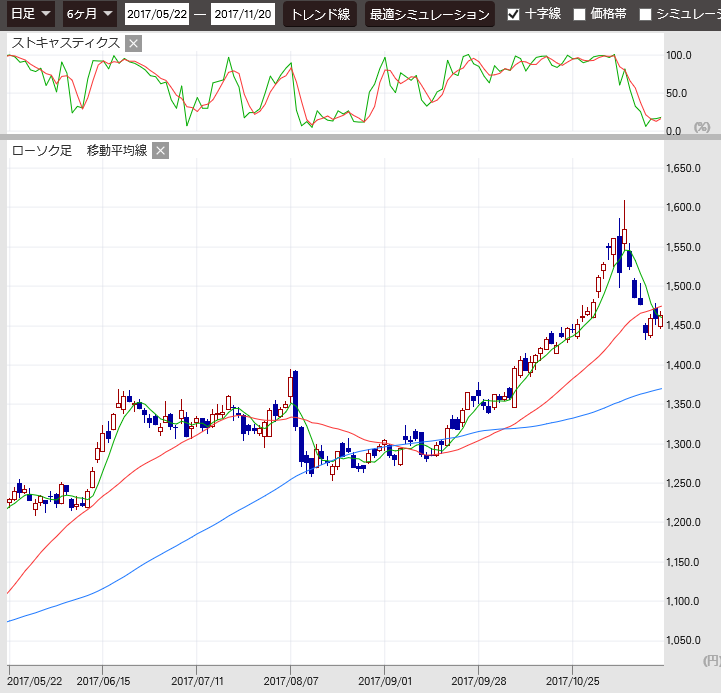Viewport: 721px width, 693px height.
Task: Click the divider between stochastics and candlestick panels
Action: pyautogui.click(x=360, y=135)
